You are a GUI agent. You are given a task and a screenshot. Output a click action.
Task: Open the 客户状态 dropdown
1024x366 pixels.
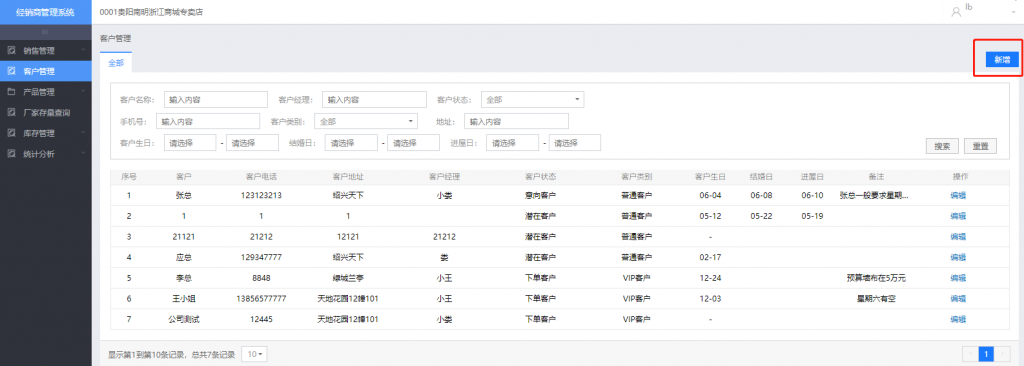click(532, 99)
